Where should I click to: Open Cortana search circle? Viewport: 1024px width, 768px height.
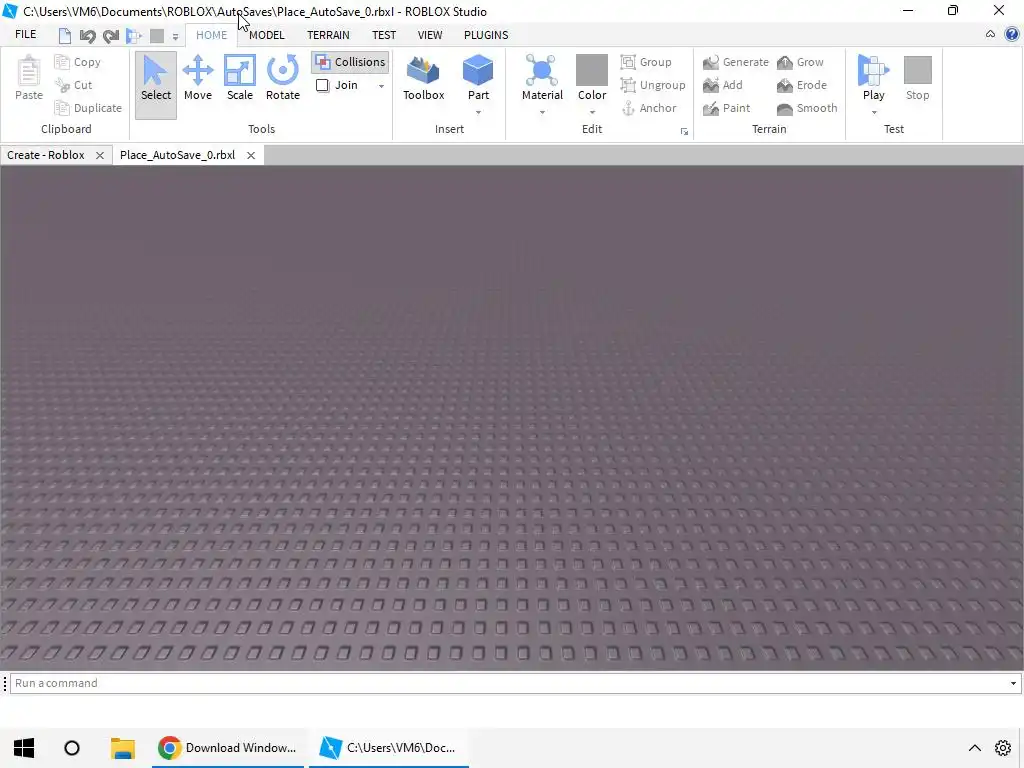point(72,748)
